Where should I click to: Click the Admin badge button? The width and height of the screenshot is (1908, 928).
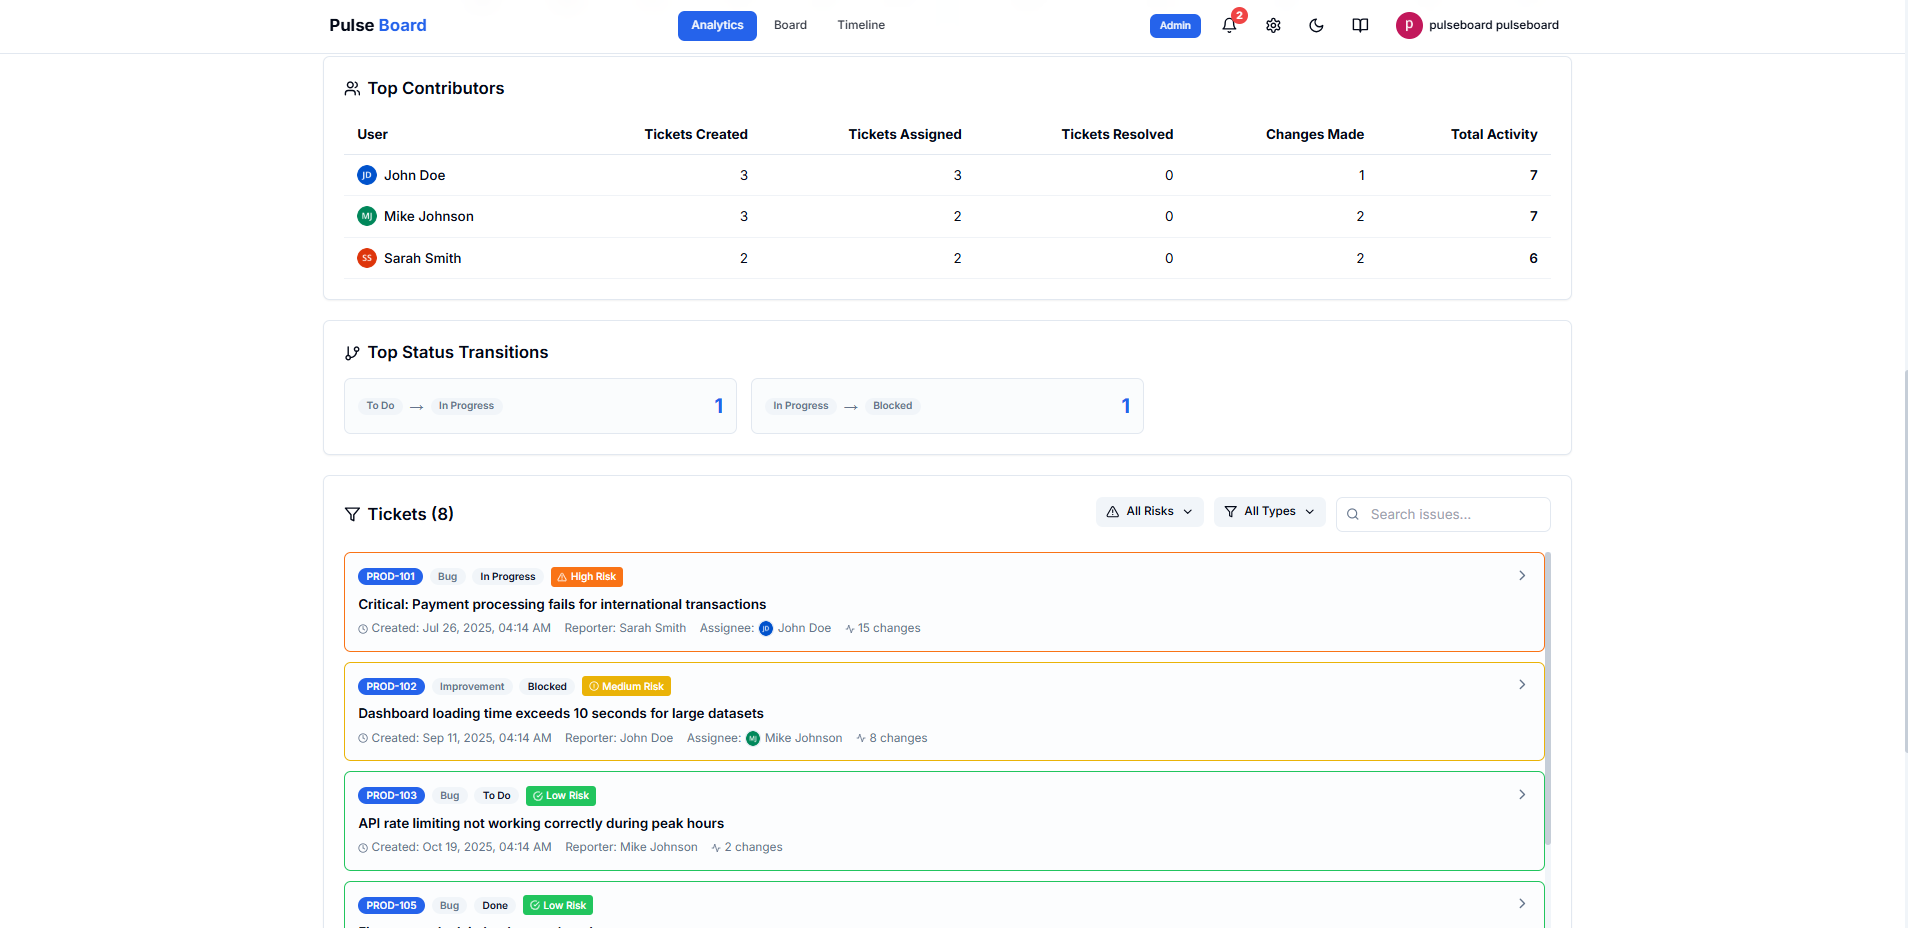click(1175, 25)
